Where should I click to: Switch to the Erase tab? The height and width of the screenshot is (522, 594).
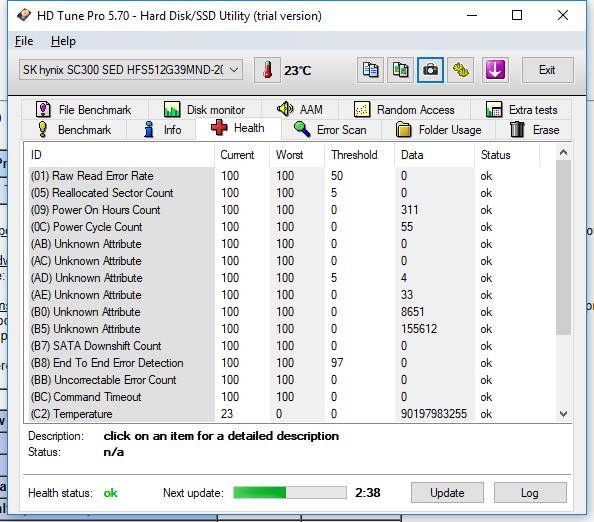click(534, 130)
